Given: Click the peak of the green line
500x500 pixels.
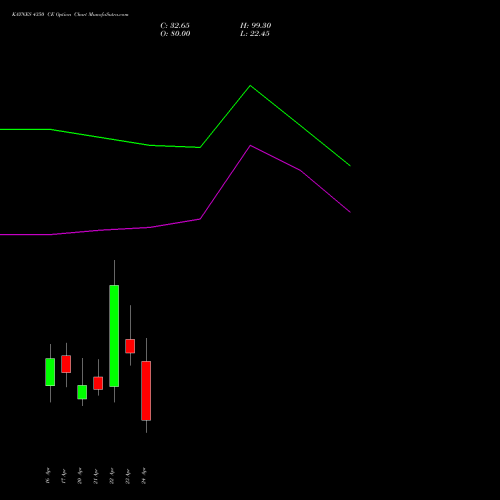Looking at the screenshot, I should click(250, 86).
